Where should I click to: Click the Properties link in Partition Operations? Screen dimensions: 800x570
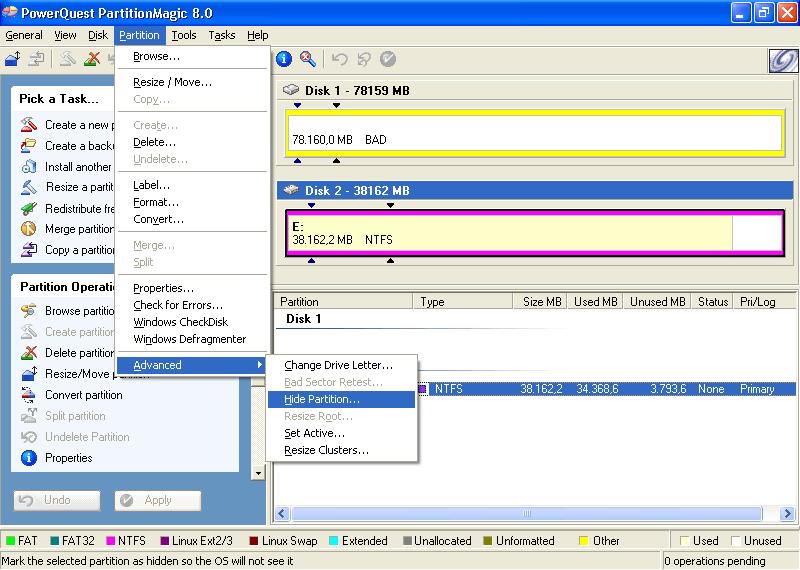click(x=68, y=458)
